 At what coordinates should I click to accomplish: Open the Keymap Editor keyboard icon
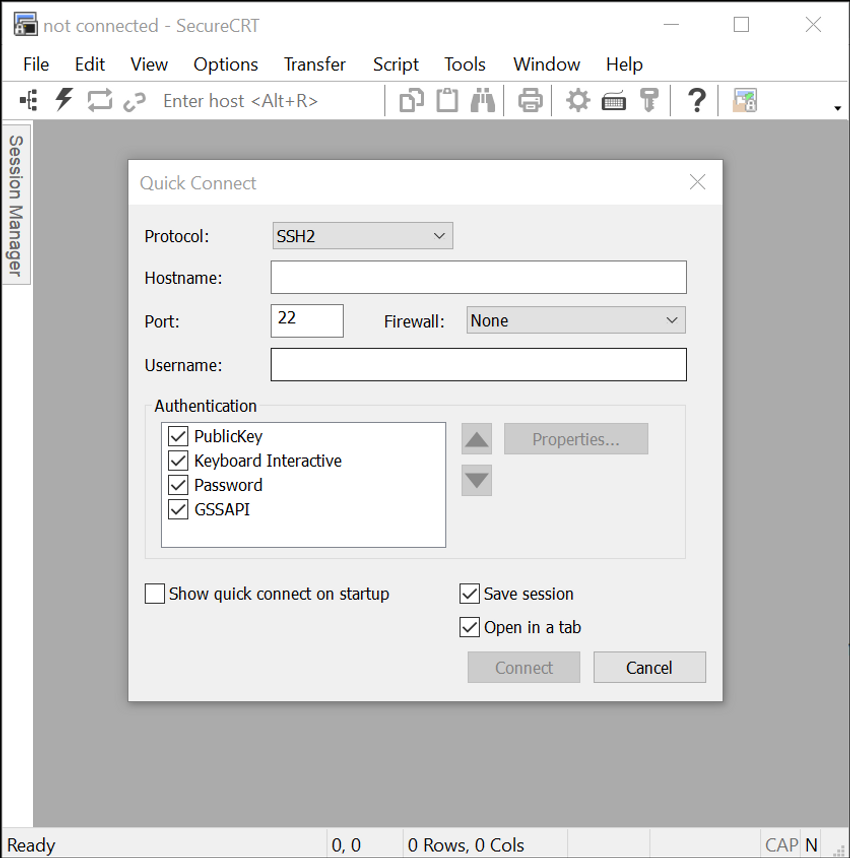click(614, 102)
